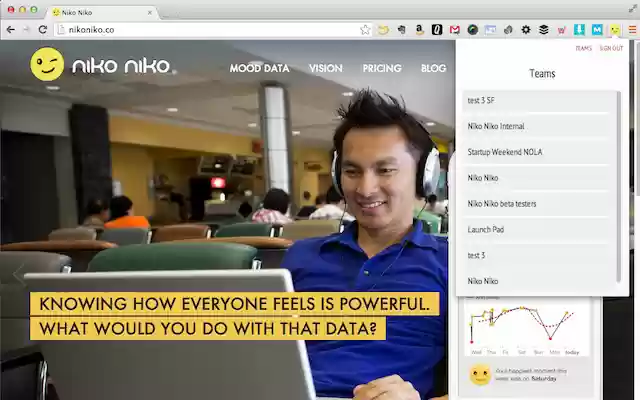Click the "niko niko" wordmark text

tap(121, 66)
